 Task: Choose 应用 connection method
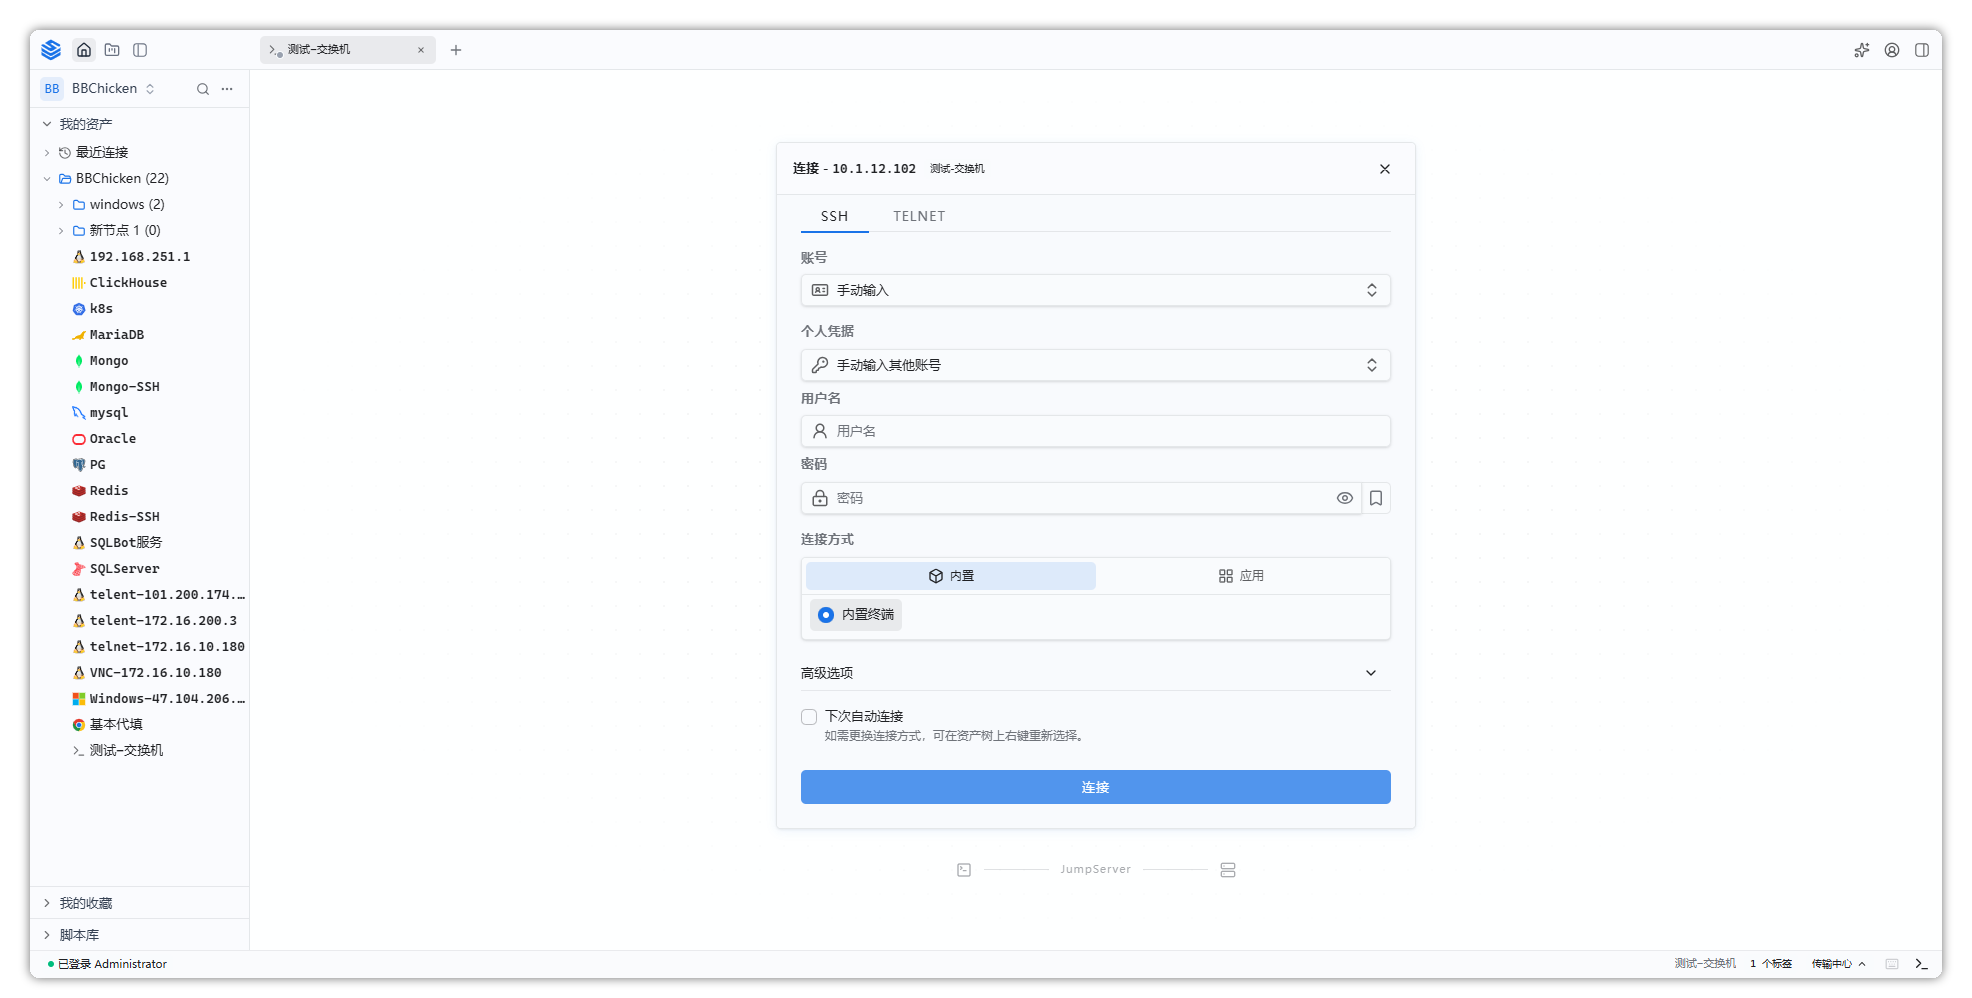1241,576
